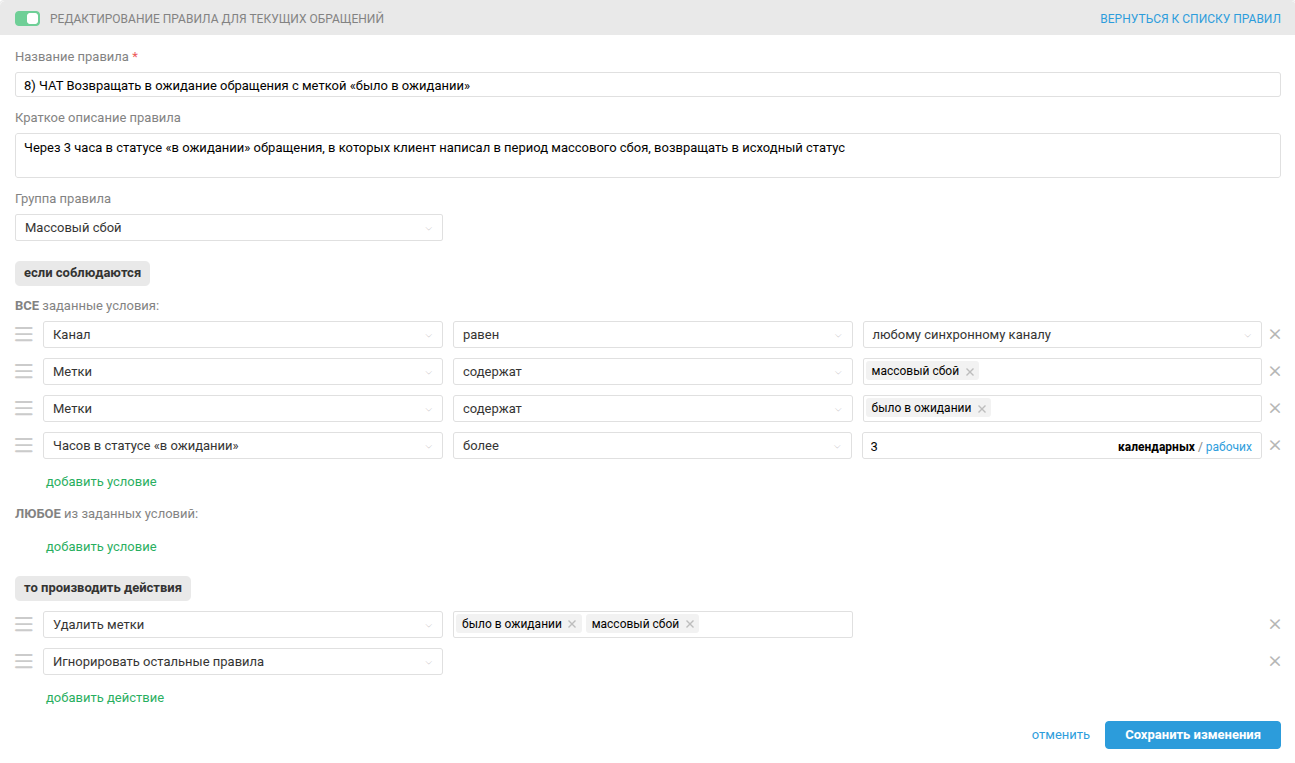This screenshot has height=763, width=1295.
Task: Delete the «Игнорировать остальные правила» action
Action: [1275, 661]
